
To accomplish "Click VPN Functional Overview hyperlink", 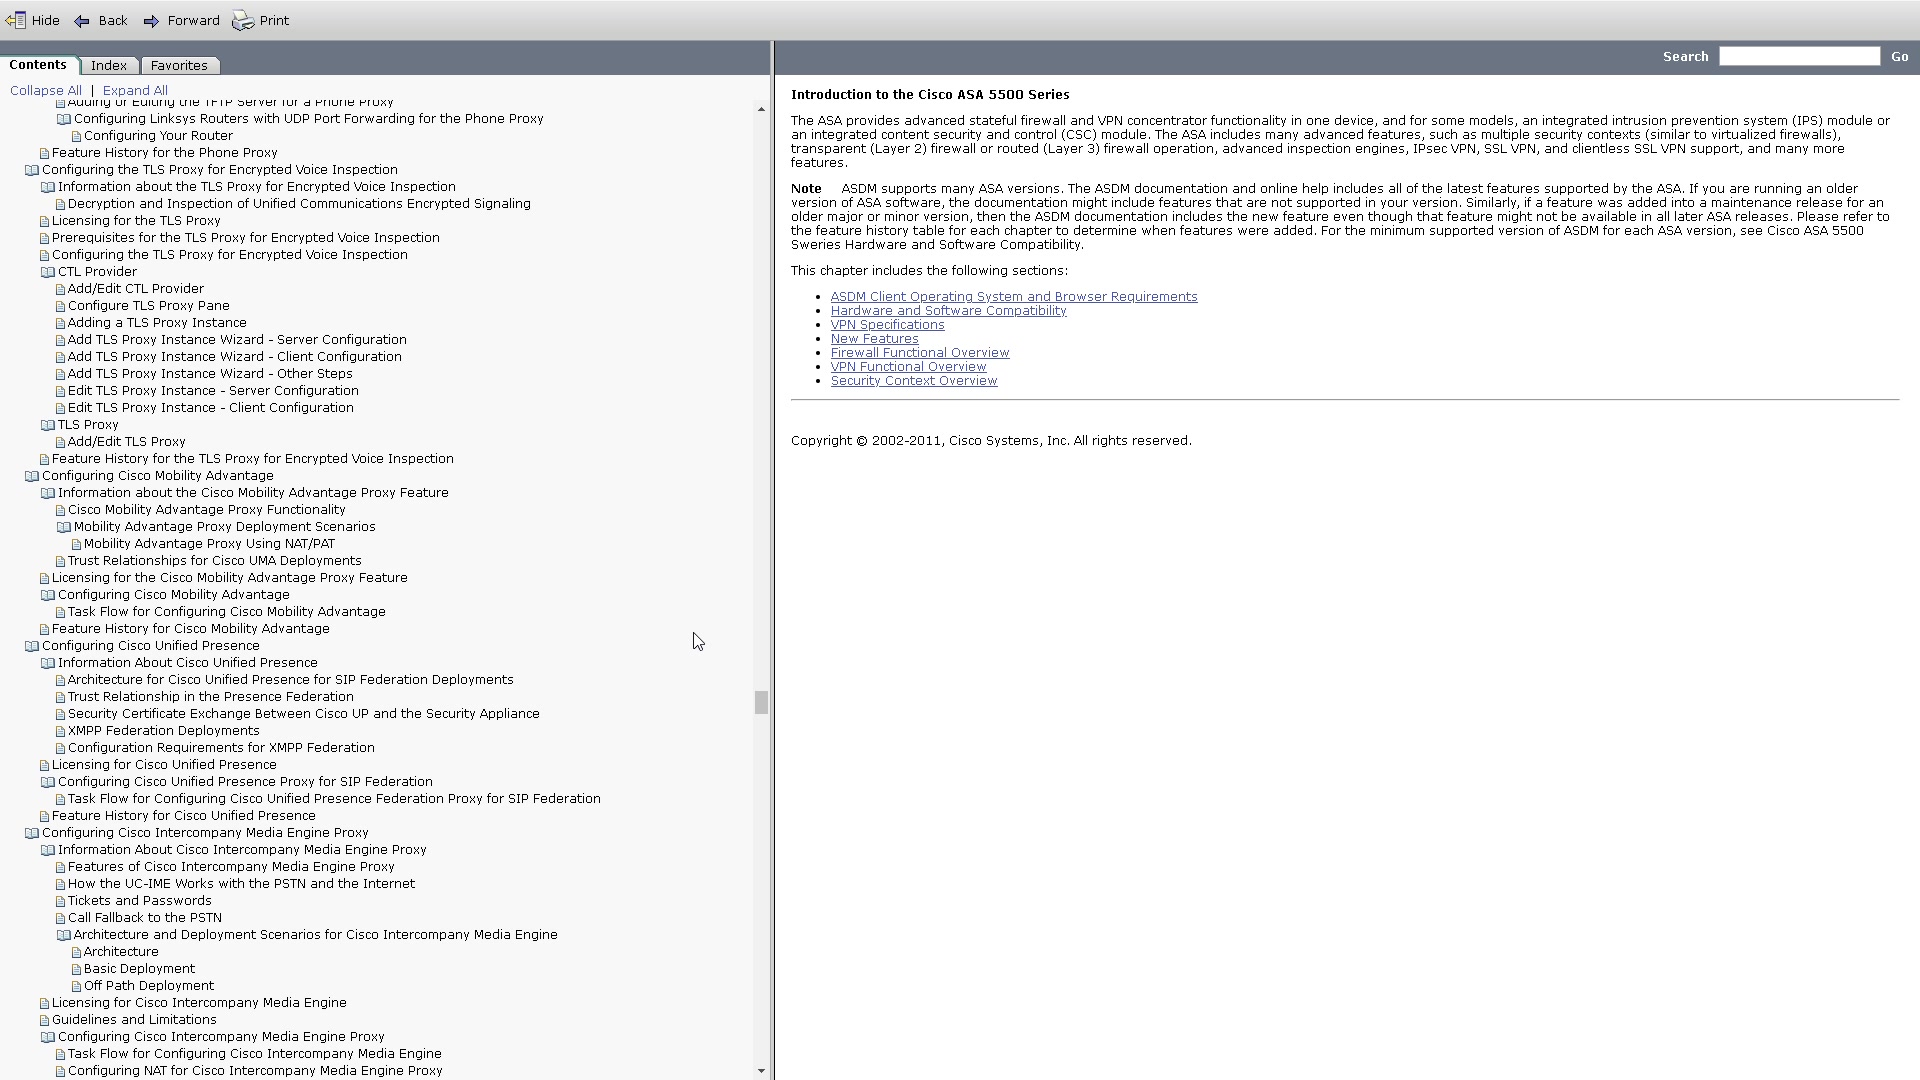I will click(x=907, y=367).
